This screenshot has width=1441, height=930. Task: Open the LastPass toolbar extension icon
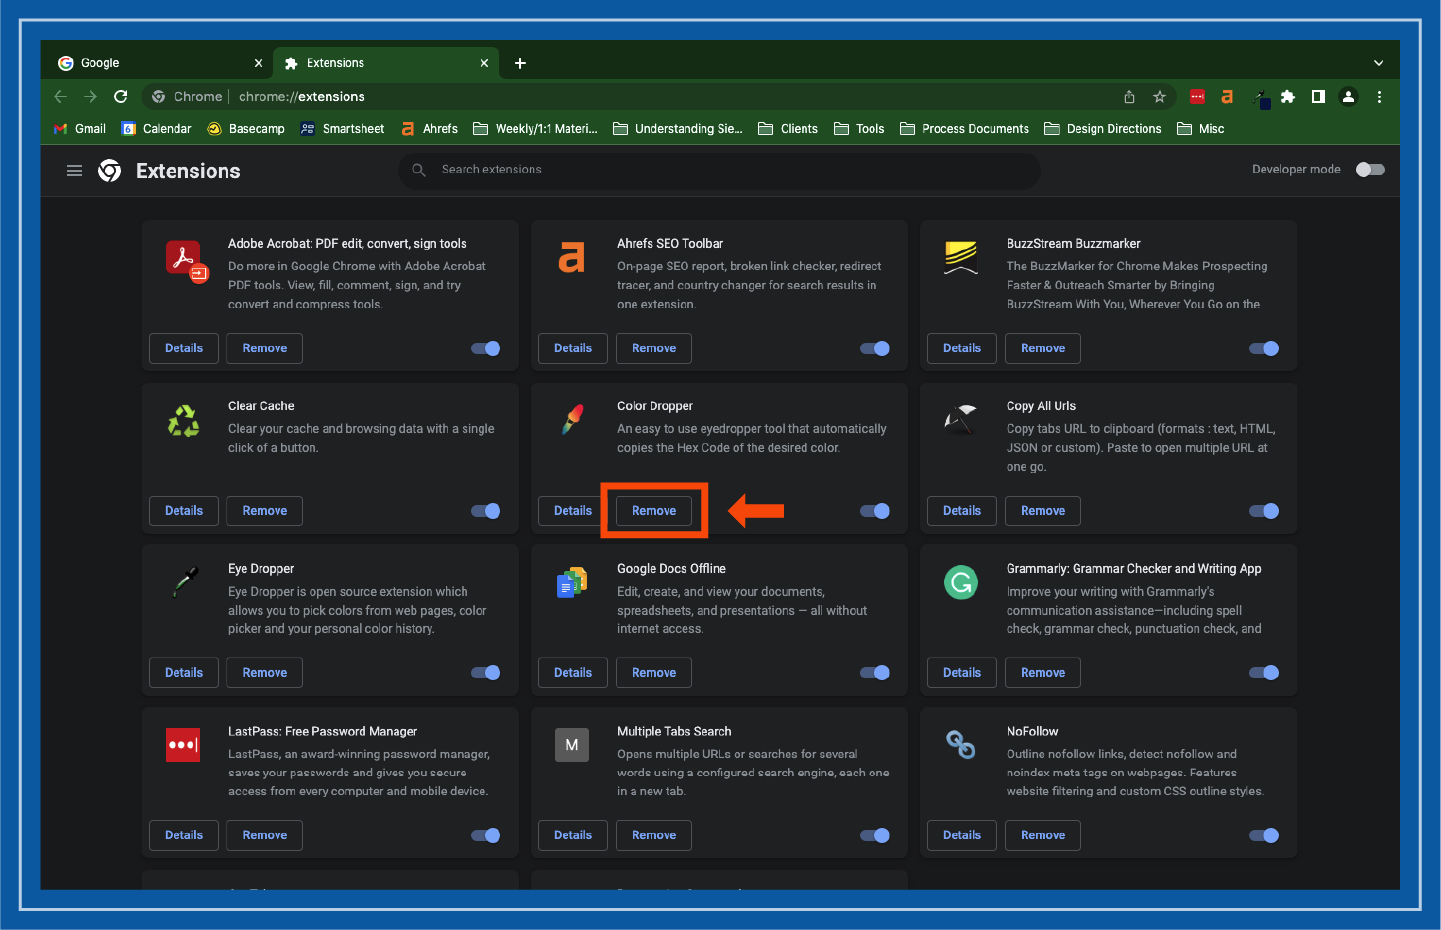point(1197,97)
